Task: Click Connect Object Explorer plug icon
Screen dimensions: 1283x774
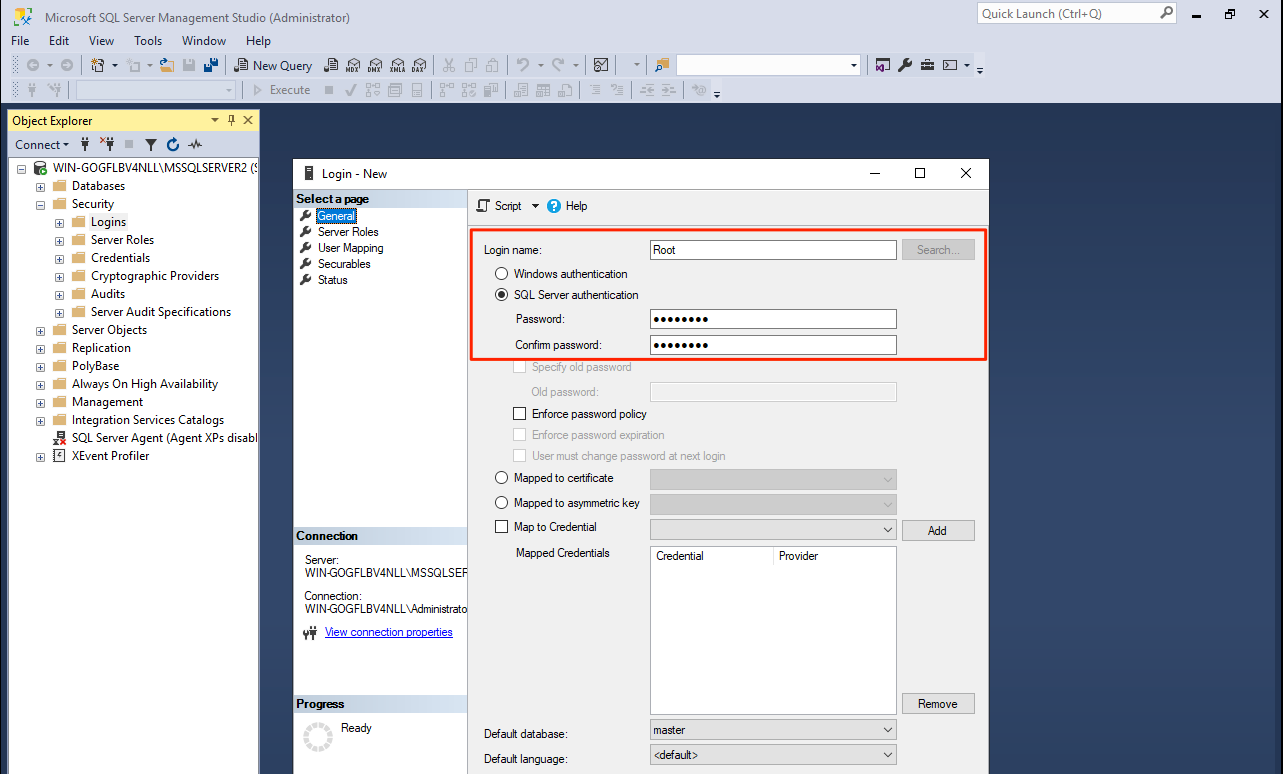Action: pos(85,144)
